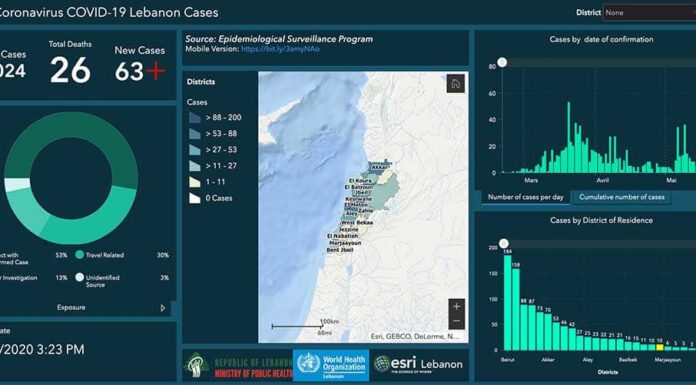Click the El Batroun map label
The height and width of the screenshot is (385, 696).
[x=359, y=187]
